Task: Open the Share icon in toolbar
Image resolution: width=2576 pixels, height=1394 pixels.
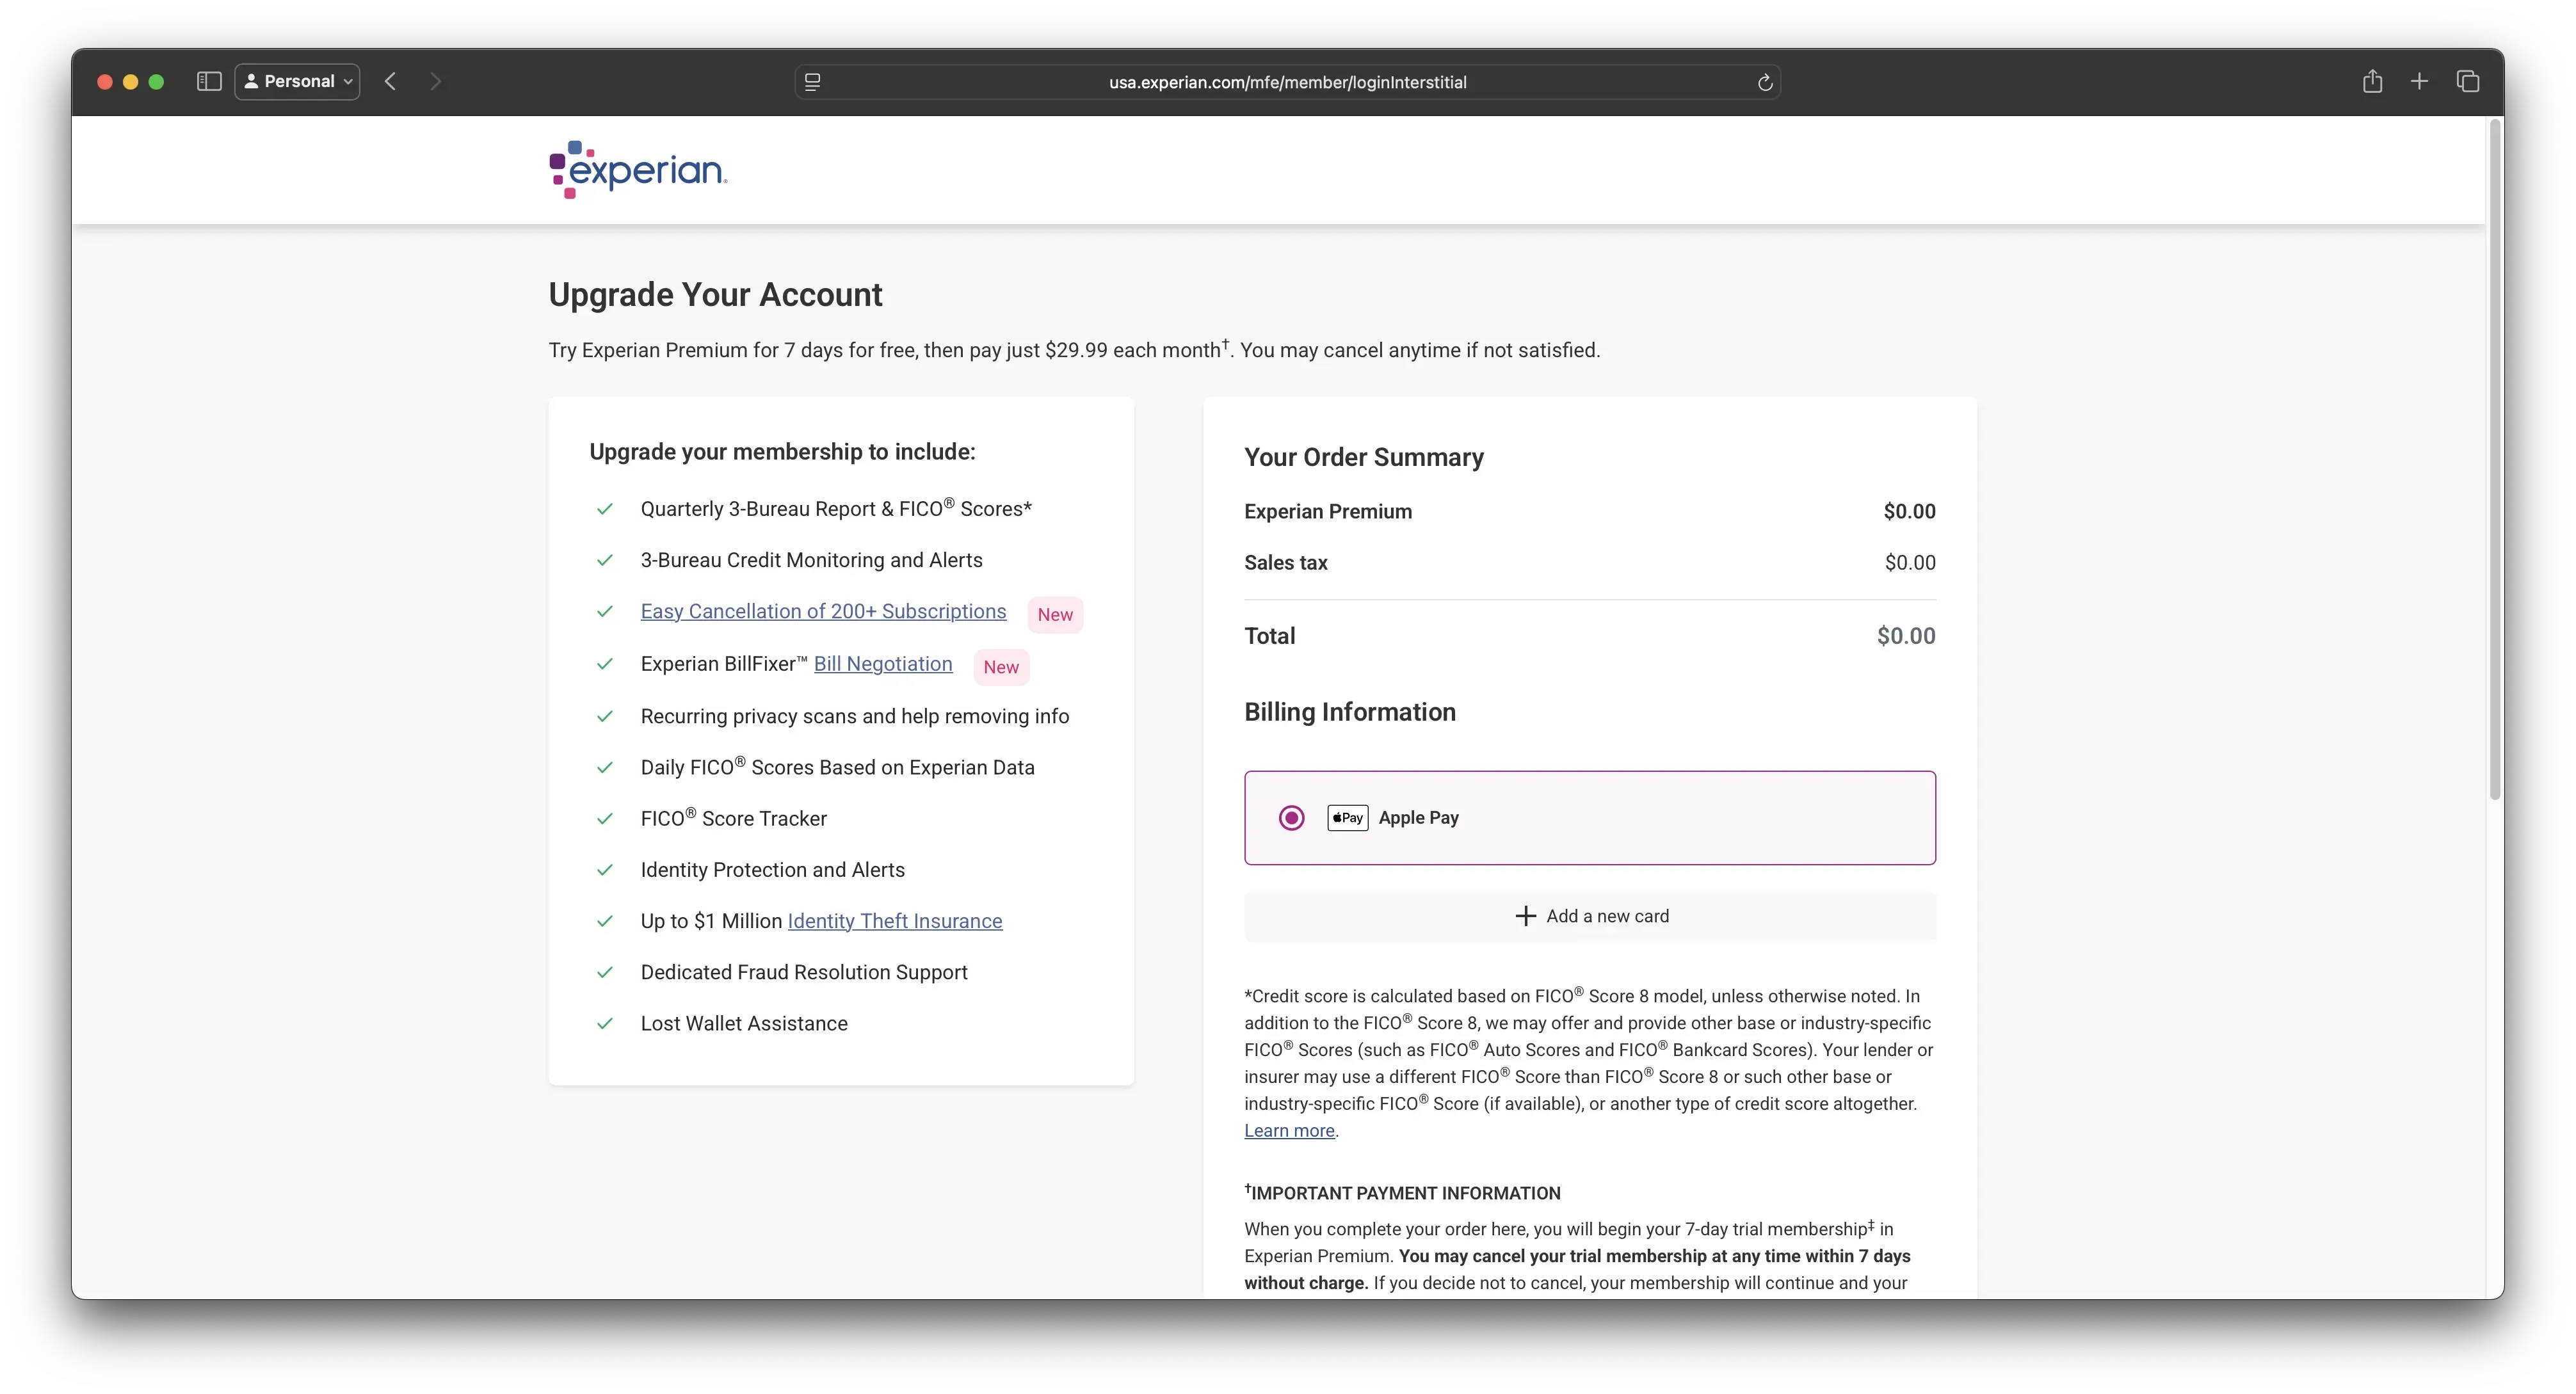Action: click(x=2372, y=81)
